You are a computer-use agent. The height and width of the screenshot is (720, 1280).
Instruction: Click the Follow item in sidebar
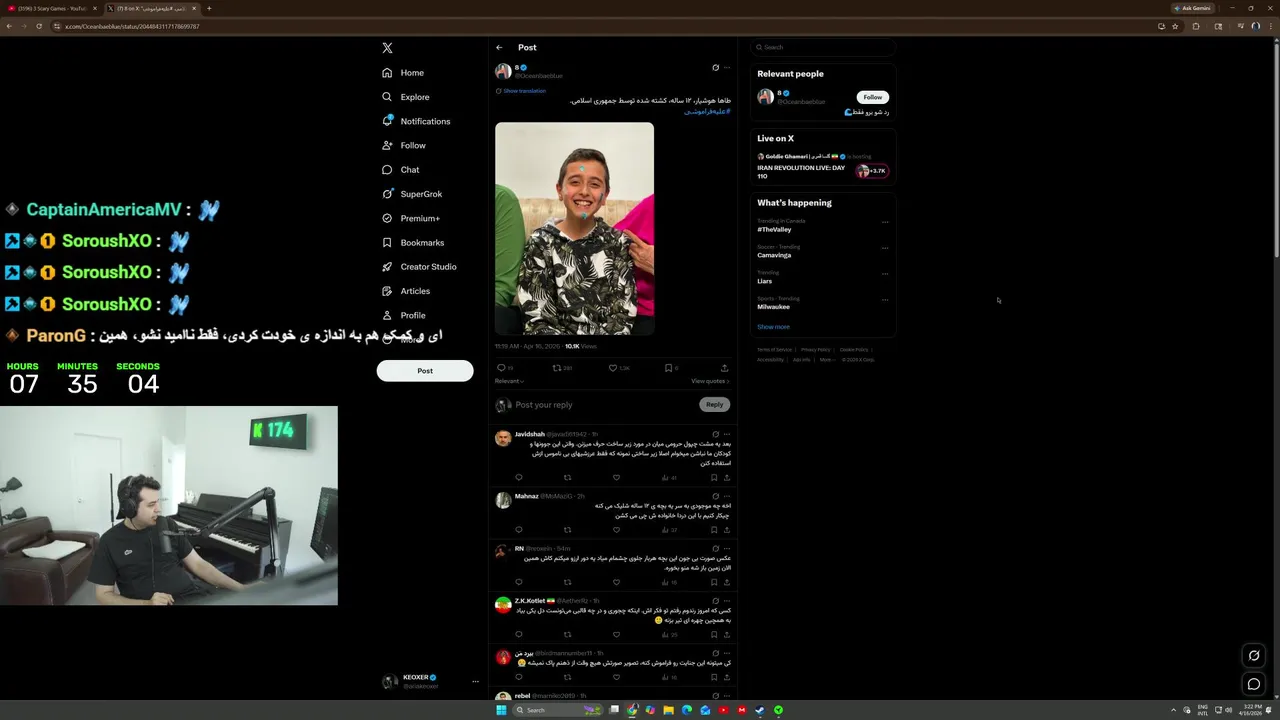tap(404, 146)
